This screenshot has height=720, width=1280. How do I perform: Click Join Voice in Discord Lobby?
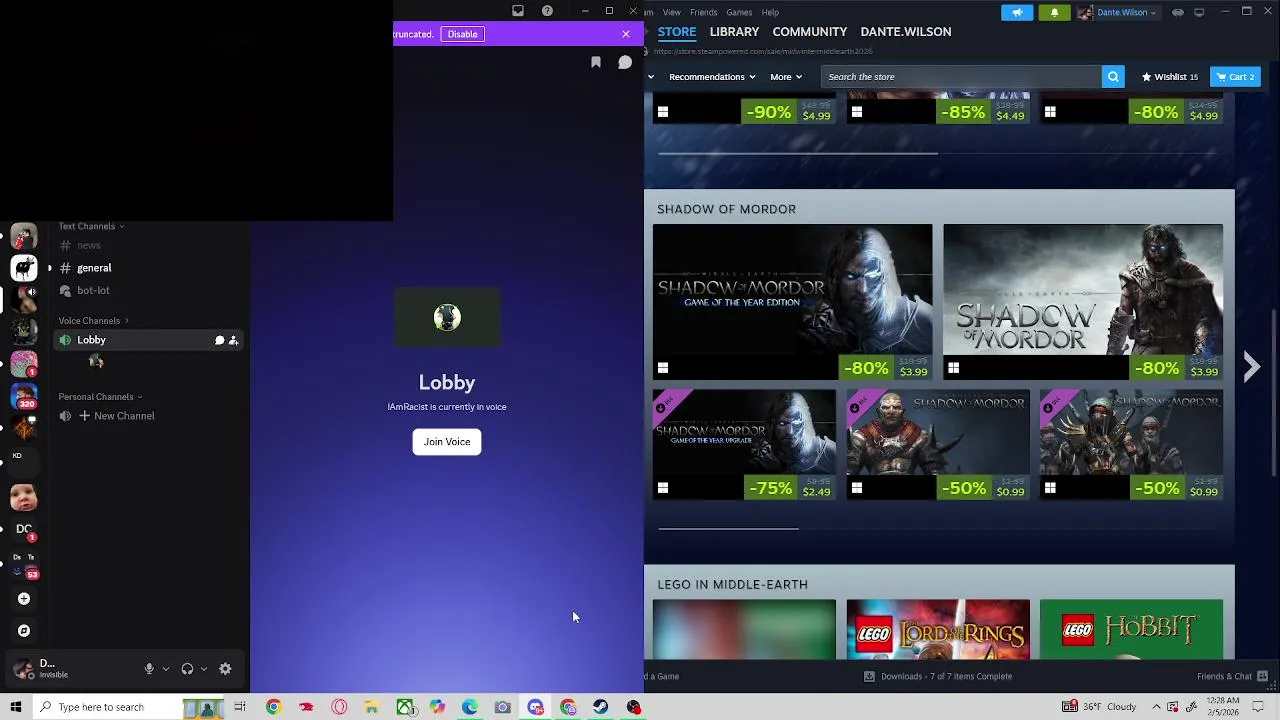[447, 442]
